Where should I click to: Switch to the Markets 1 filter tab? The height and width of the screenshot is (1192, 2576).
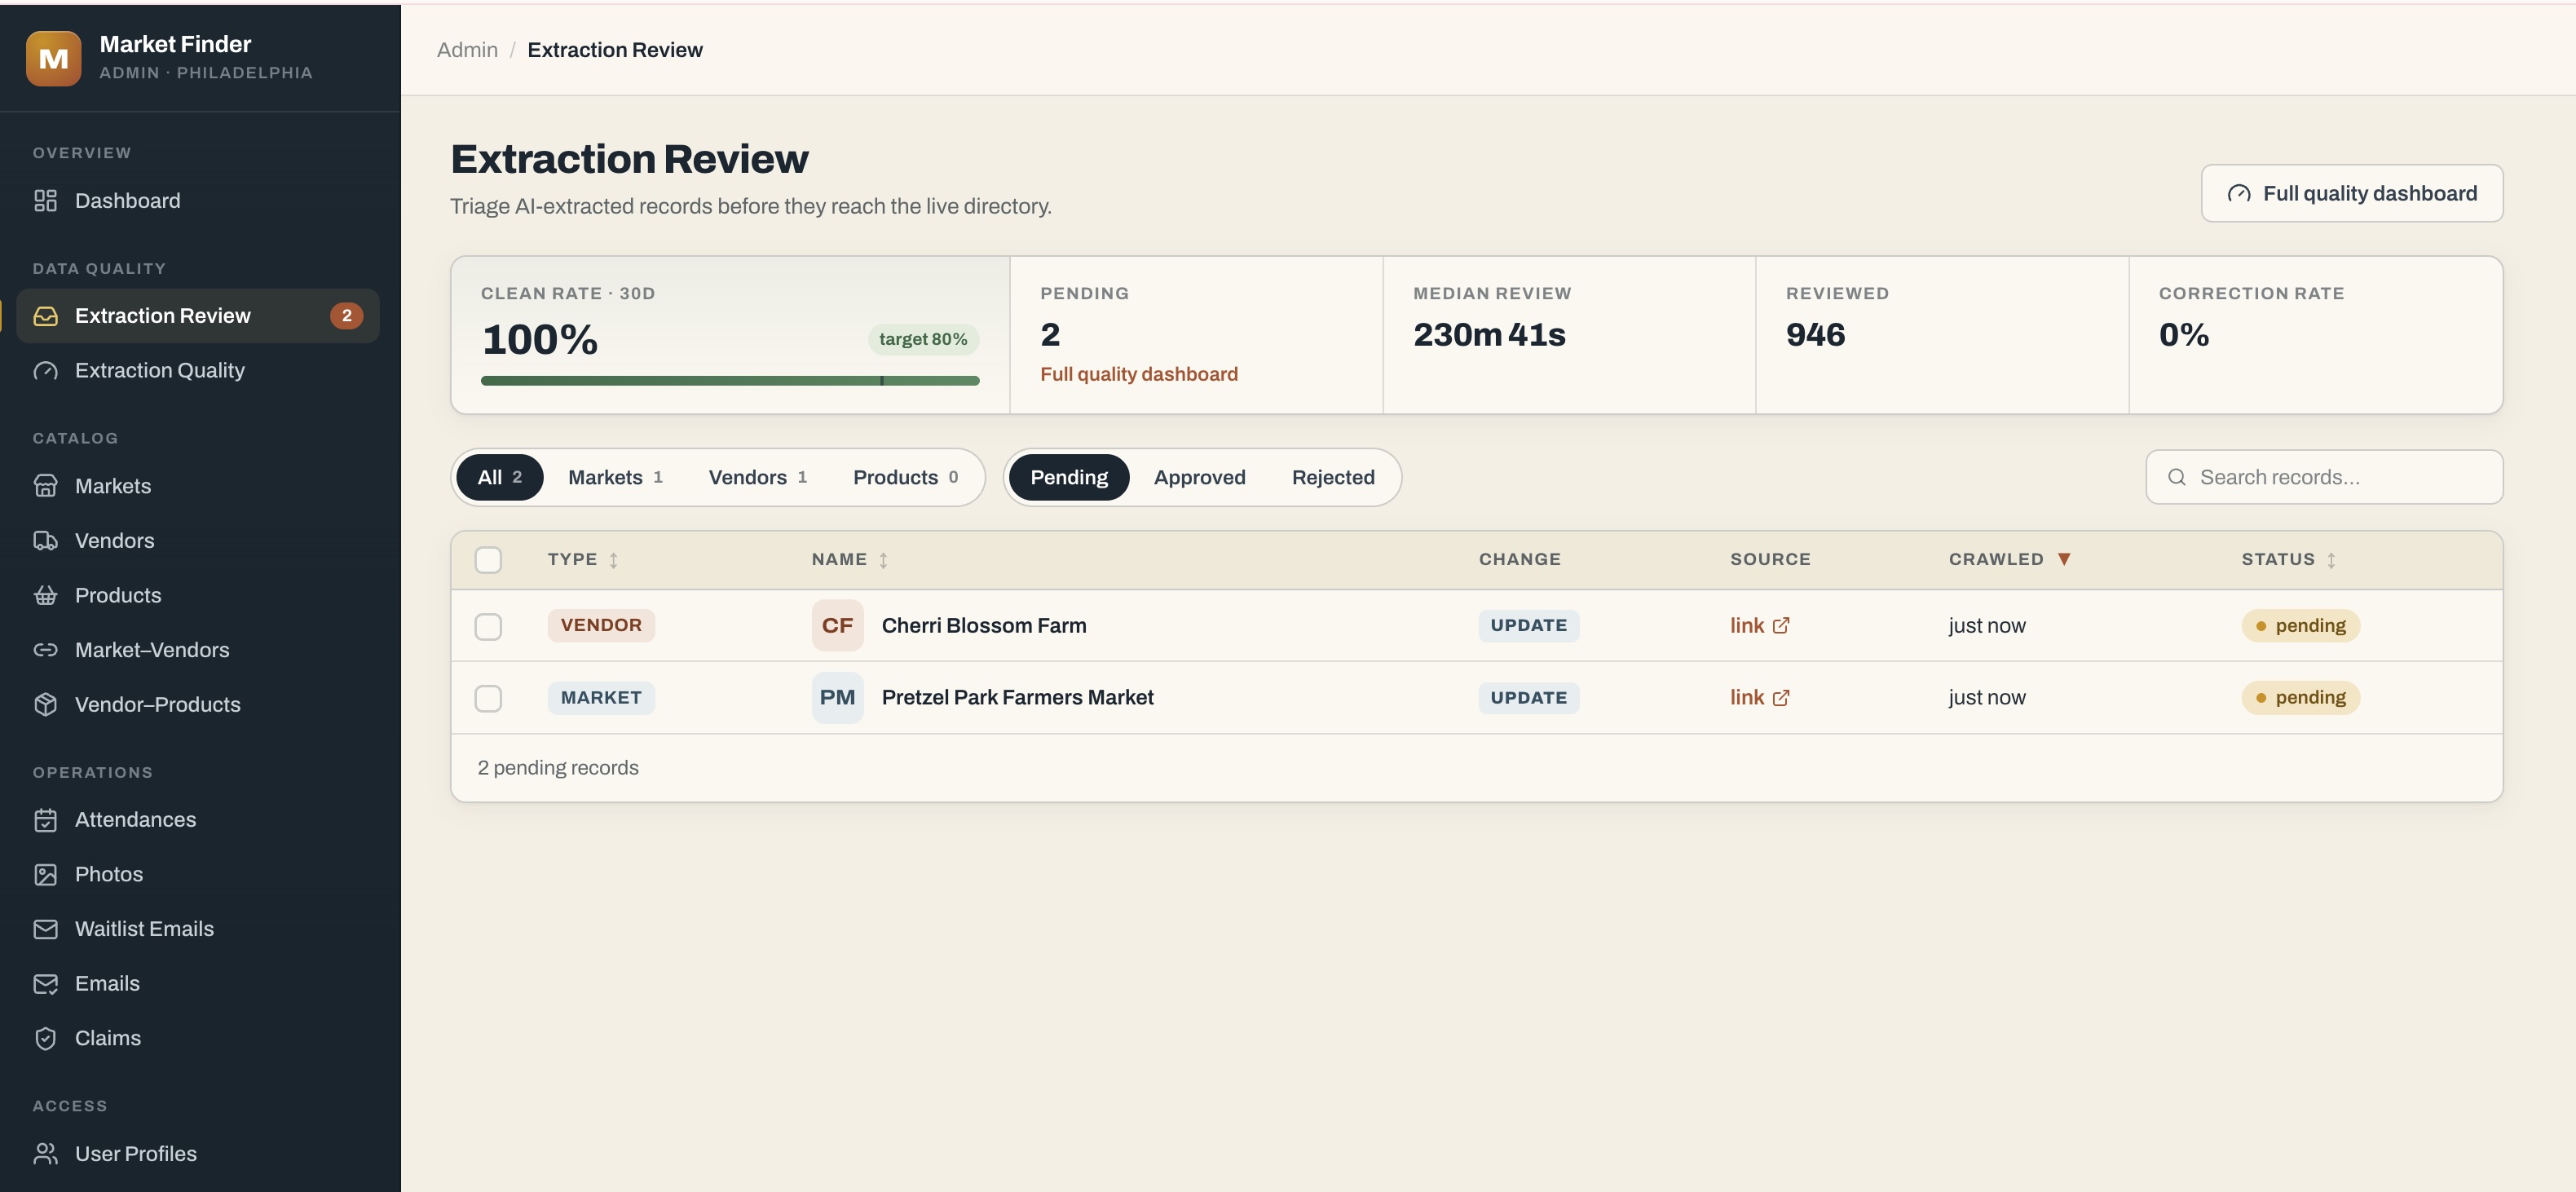point(615,478)
